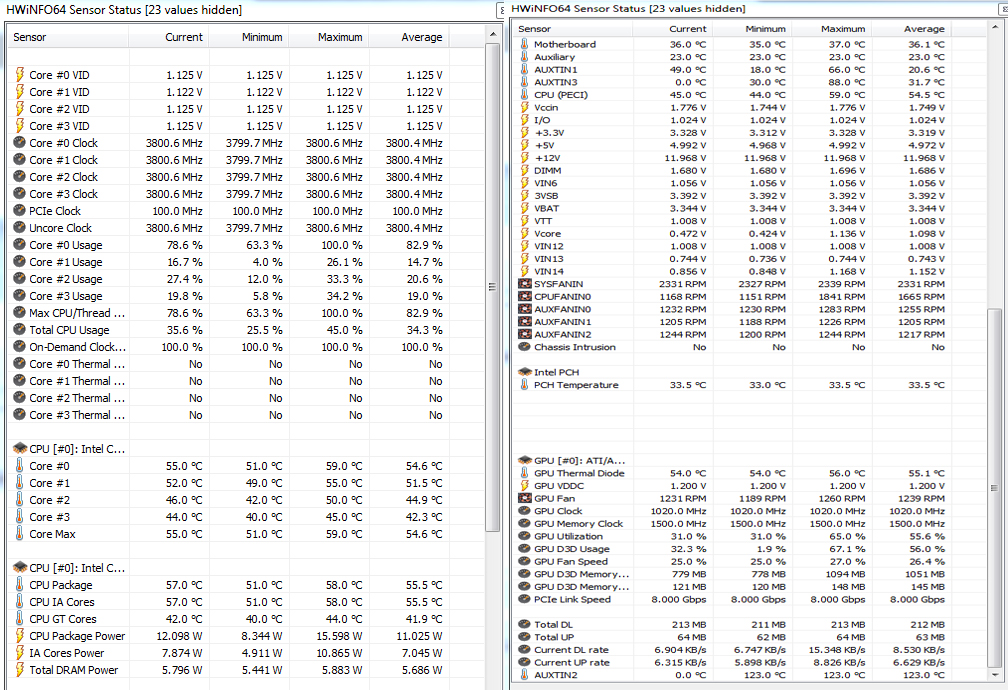Click the GPU Fan row icon
The image size is (1008, 690).
click(525, 498)
